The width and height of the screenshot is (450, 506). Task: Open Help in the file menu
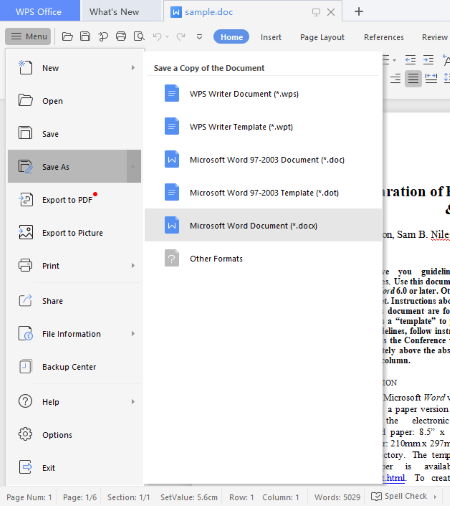click(74, 402)
